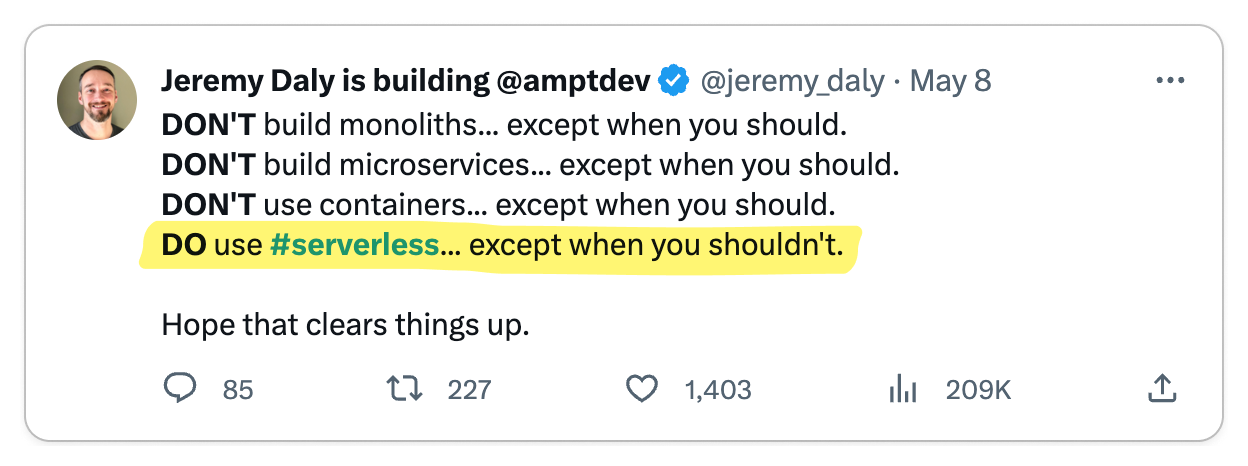Click the blue verified checkmark badge

pyautogui.click(x=674, y=81)
